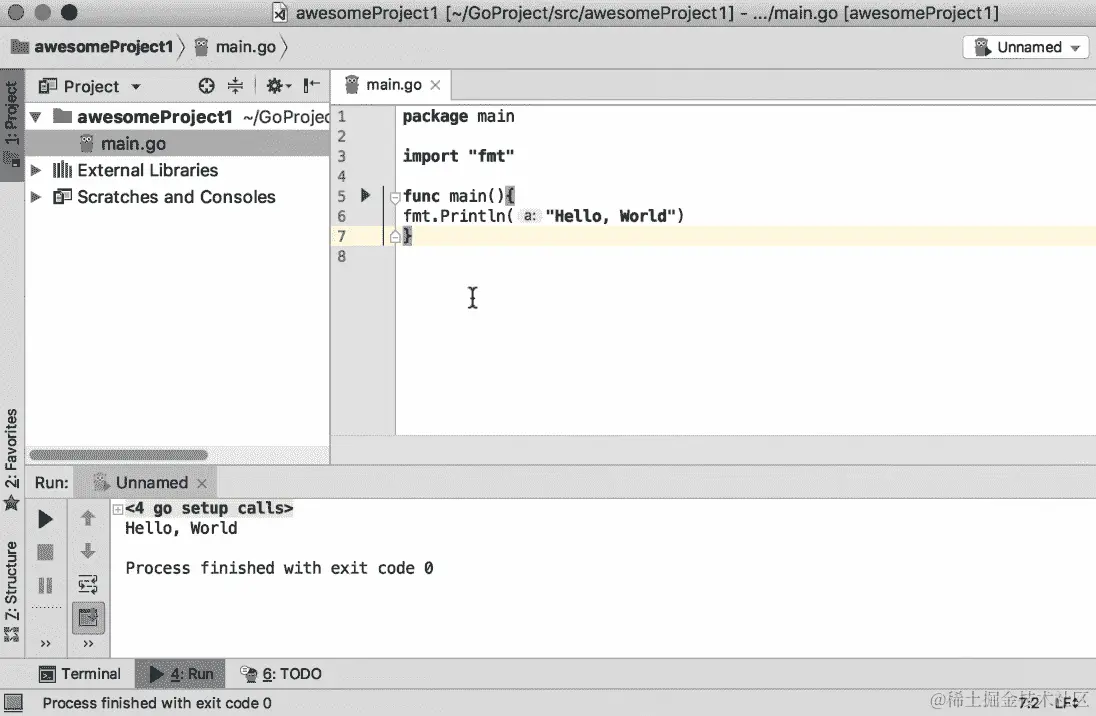
Task: Click import "fmt" line
Action: (x=458, y=156)
